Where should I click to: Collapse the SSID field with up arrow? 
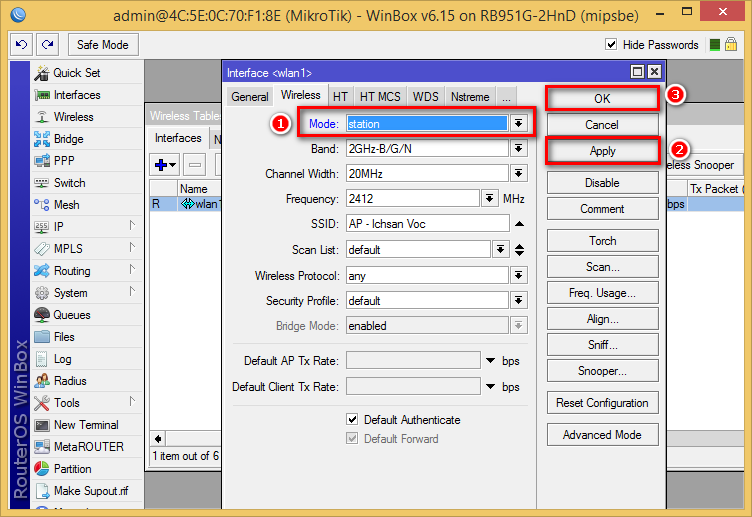[519, 224]
